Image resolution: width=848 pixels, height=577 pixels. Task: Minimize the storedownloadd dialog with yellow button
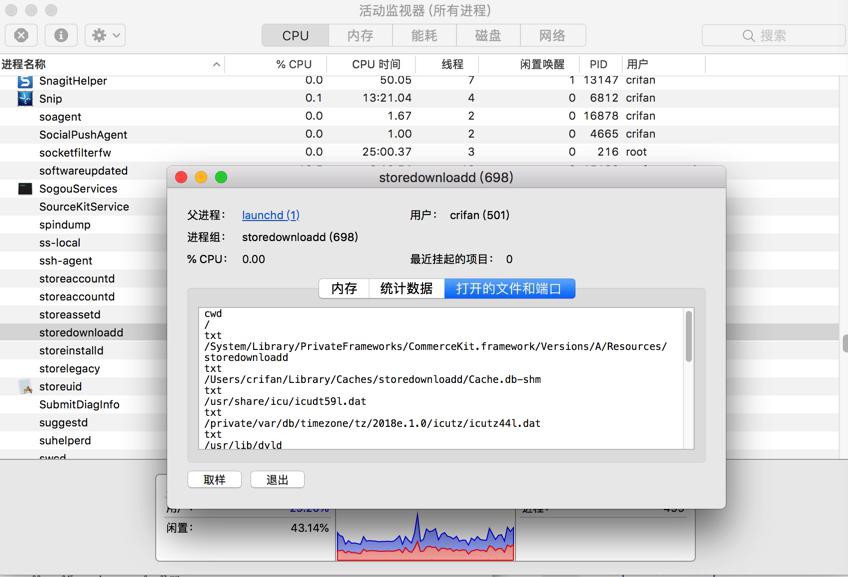click(201, 177)
